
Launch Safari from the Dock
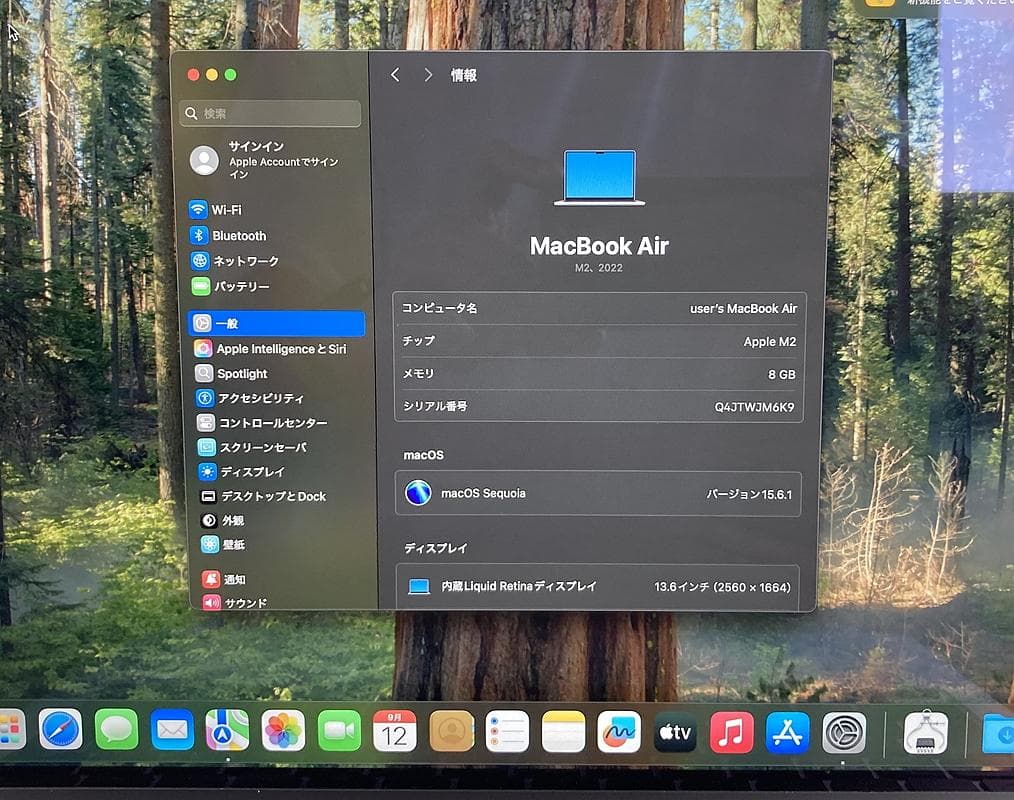[61, 732]
